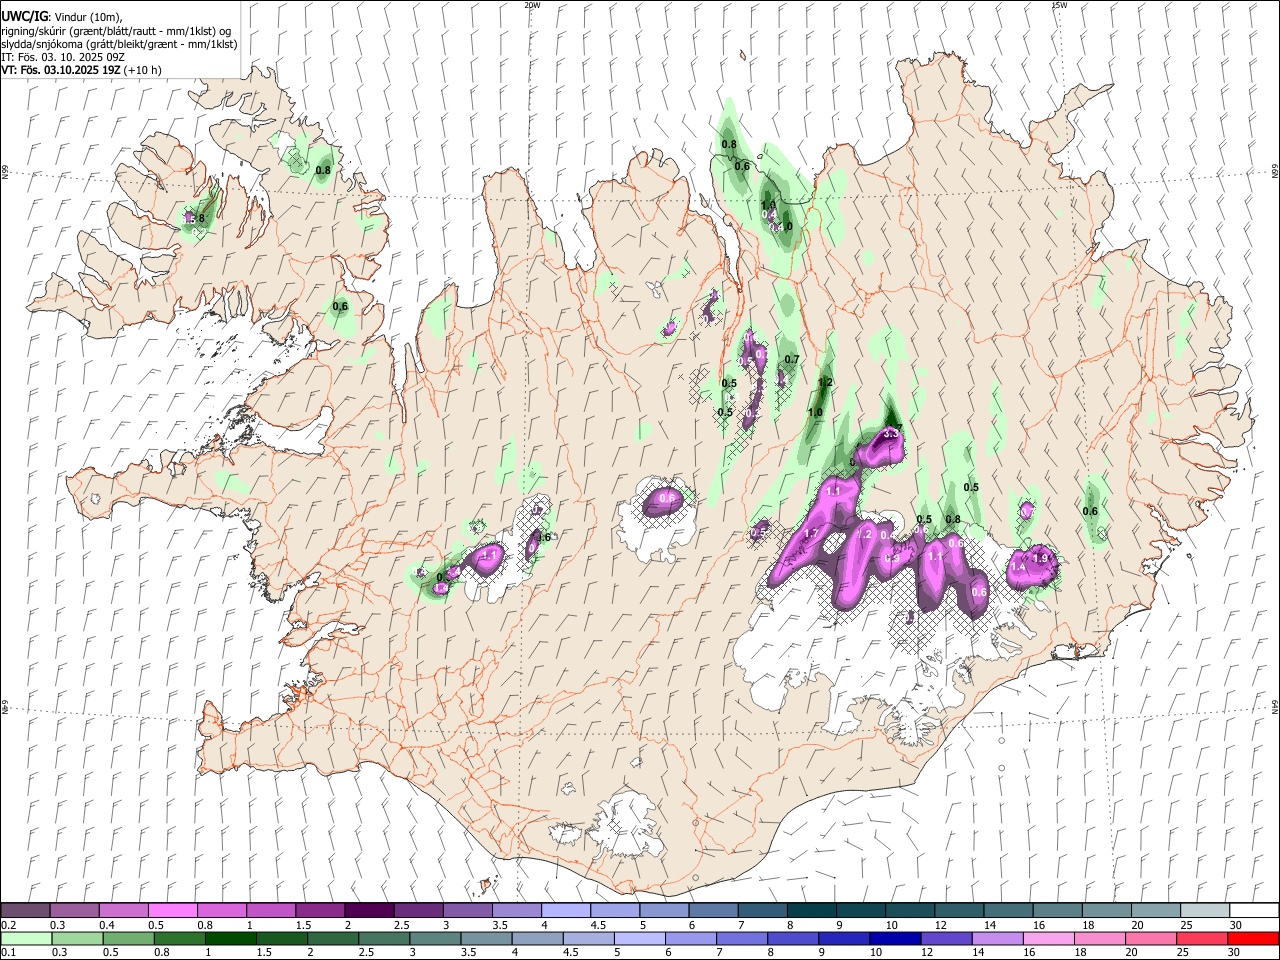This screenshot has width=1280, height=960.
Task: Click the '64N' latitude label on right edge
Action: point(1274,705)
